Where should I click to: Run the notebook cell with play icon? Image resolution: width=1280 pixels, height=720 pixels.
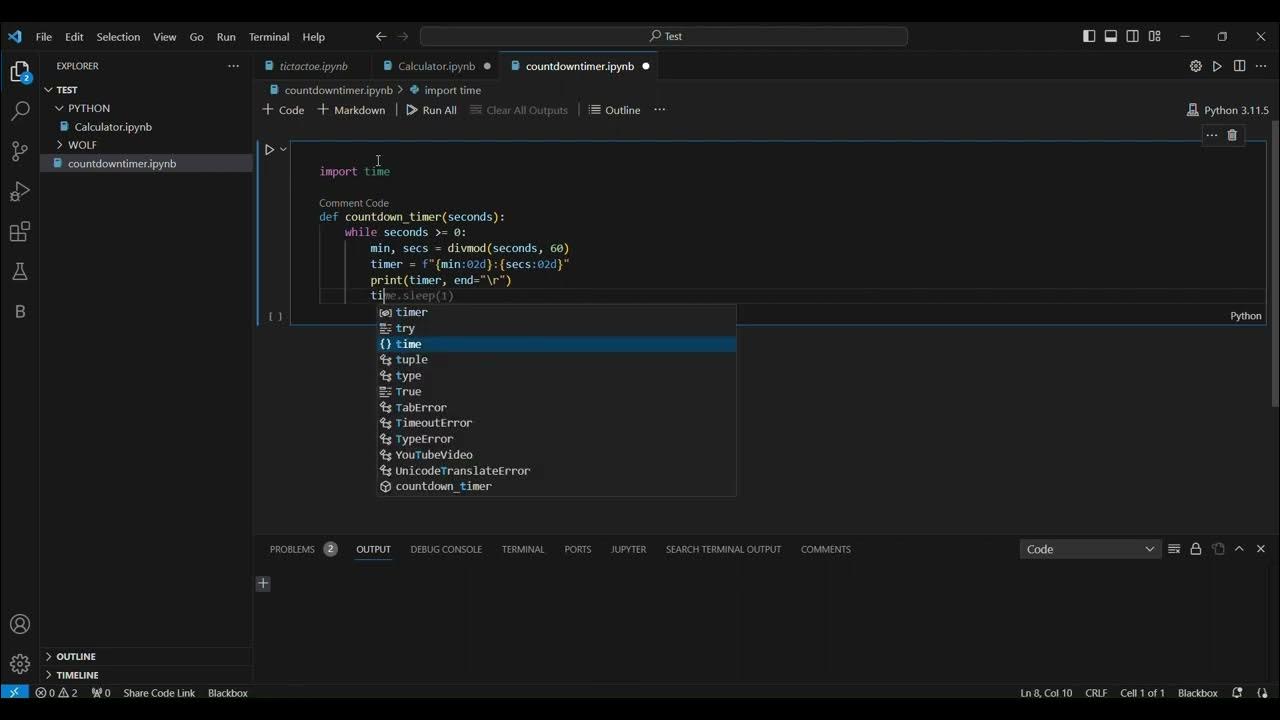[269, 149]
